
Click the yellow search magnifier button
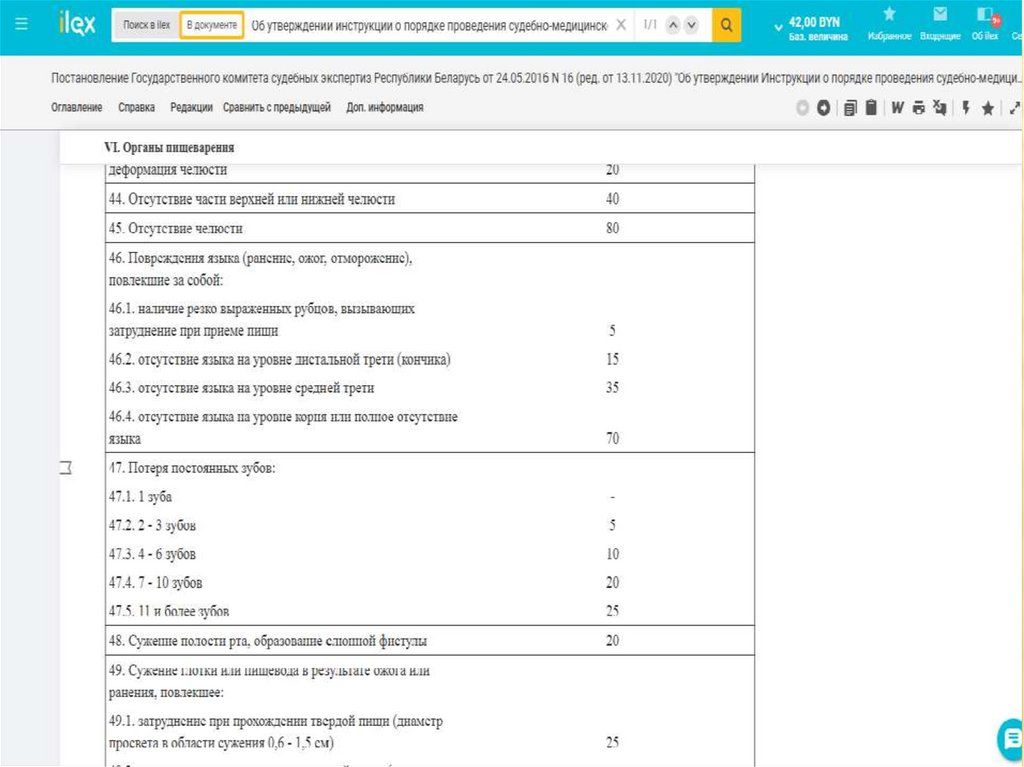tap(726, 26)
